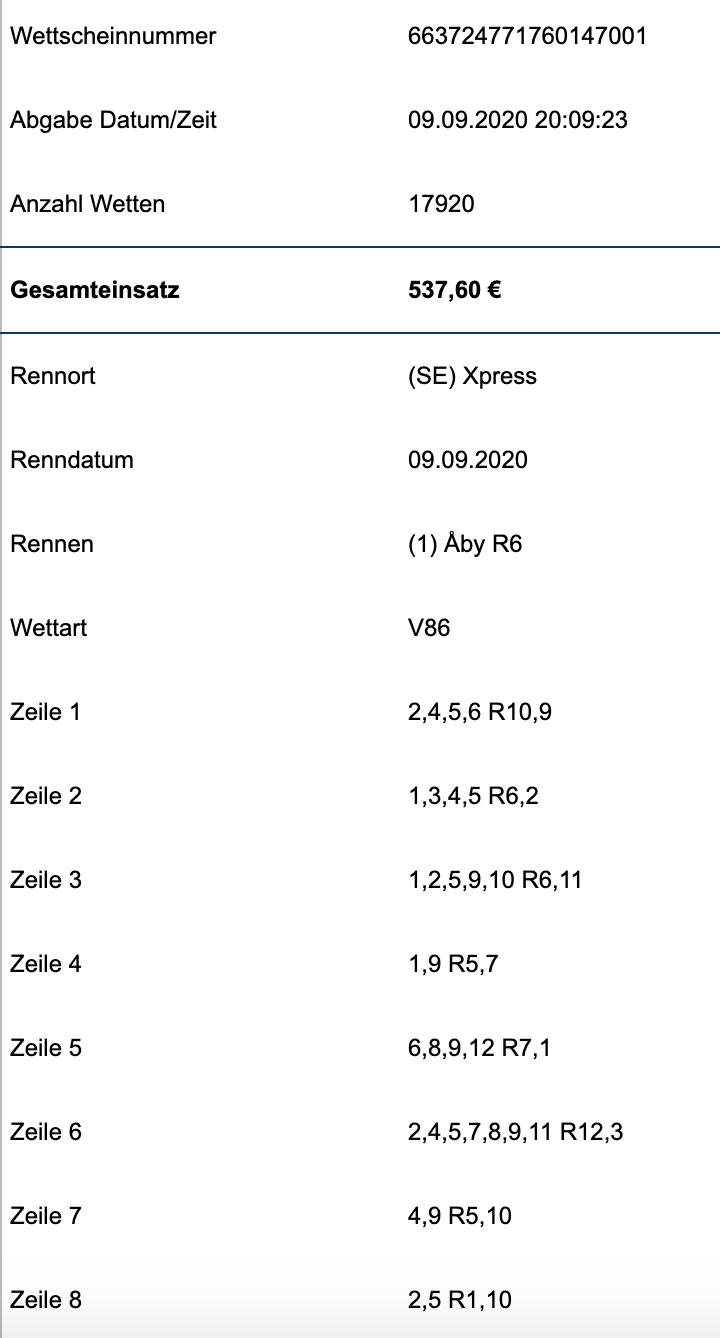
Task: Click Zeile 1 selection 2,4,5,6 R10,9
Action: pyautogui.click(x=481, y=713)
